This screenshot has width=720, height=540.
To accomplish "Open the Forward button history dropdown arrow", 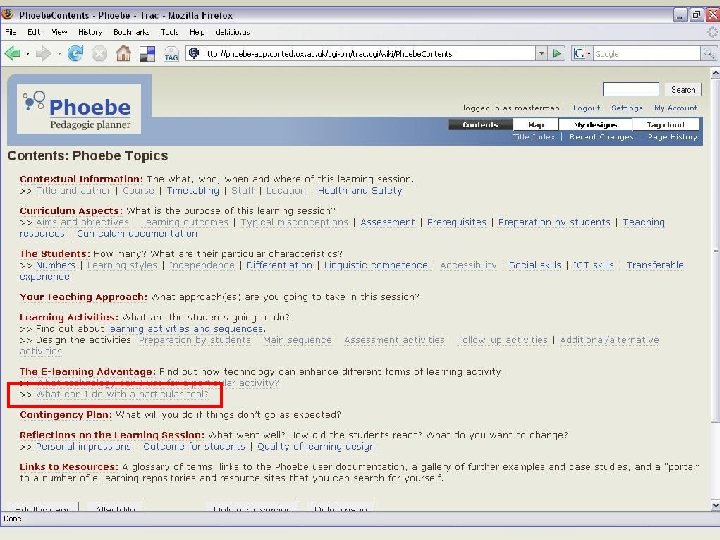I will (60, 54).
